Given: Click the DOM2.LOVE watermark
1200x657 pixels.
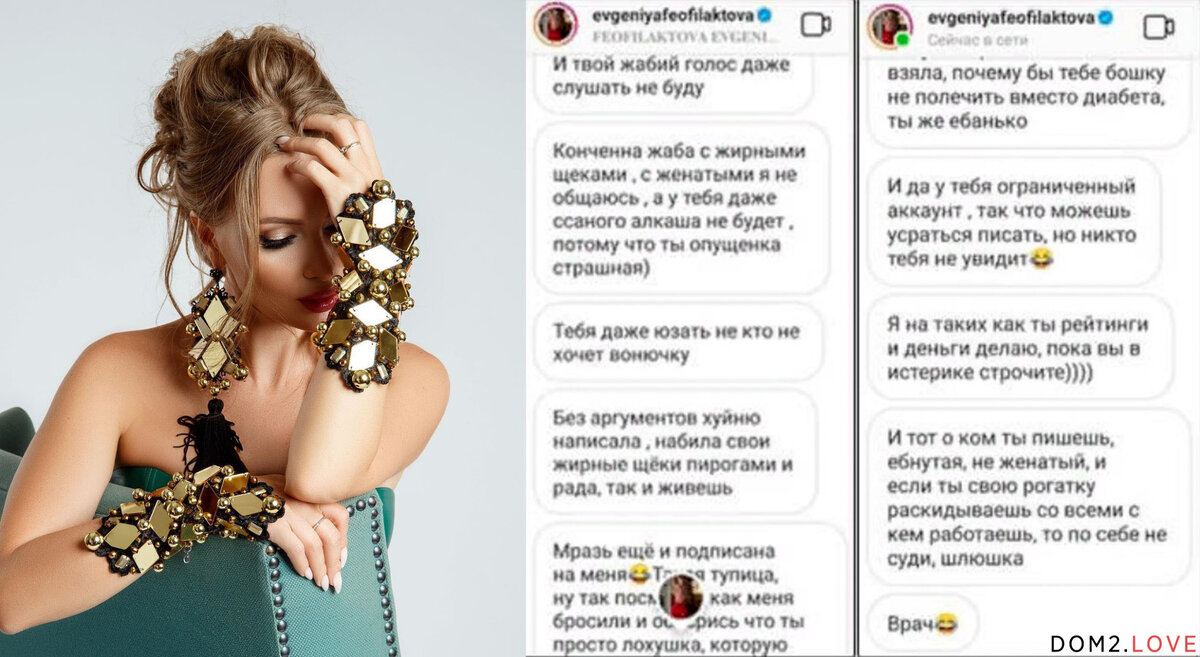Looking at the screenshot, I should [x=1122, y=642].
